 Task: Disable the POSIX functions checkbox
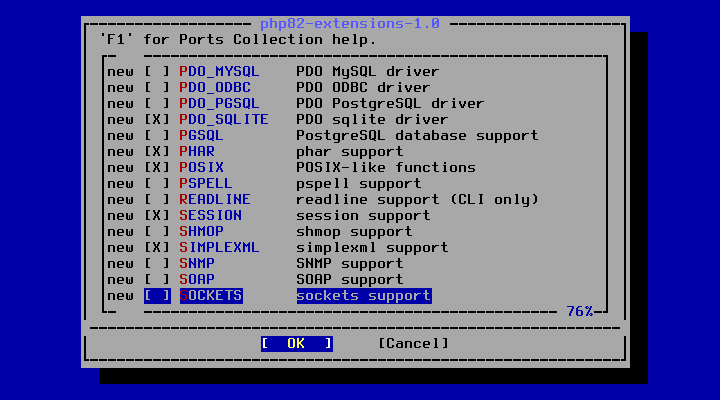point(157,168)
